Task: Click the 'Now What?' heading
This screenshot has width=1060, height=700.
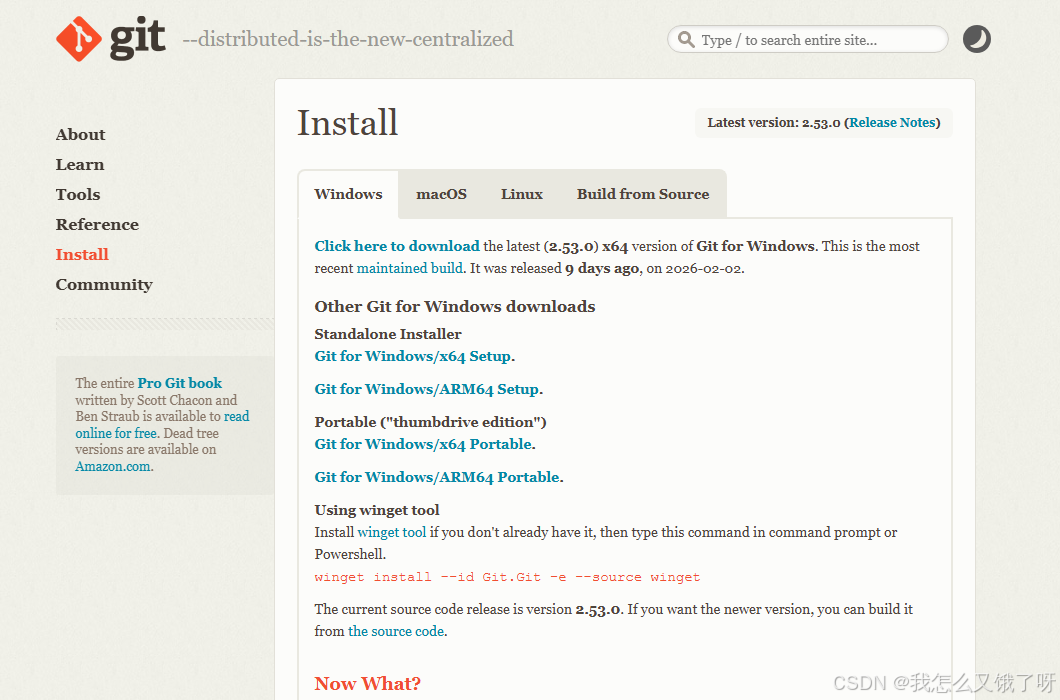Action: tap(368, 683)
